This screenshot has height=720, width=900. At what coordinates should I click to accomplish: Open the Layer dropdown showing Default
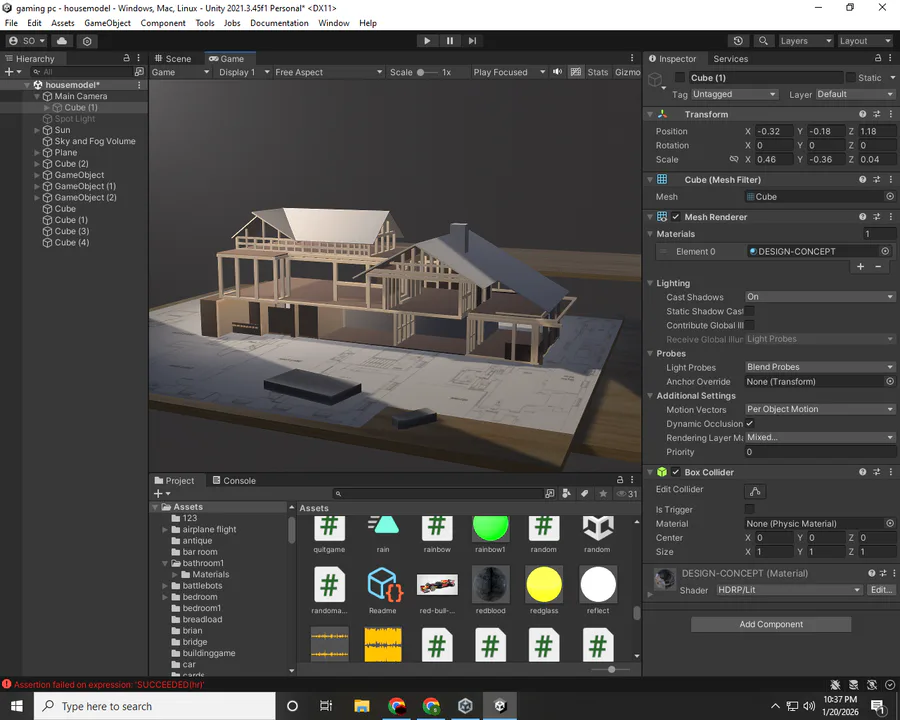pos(855,94)
